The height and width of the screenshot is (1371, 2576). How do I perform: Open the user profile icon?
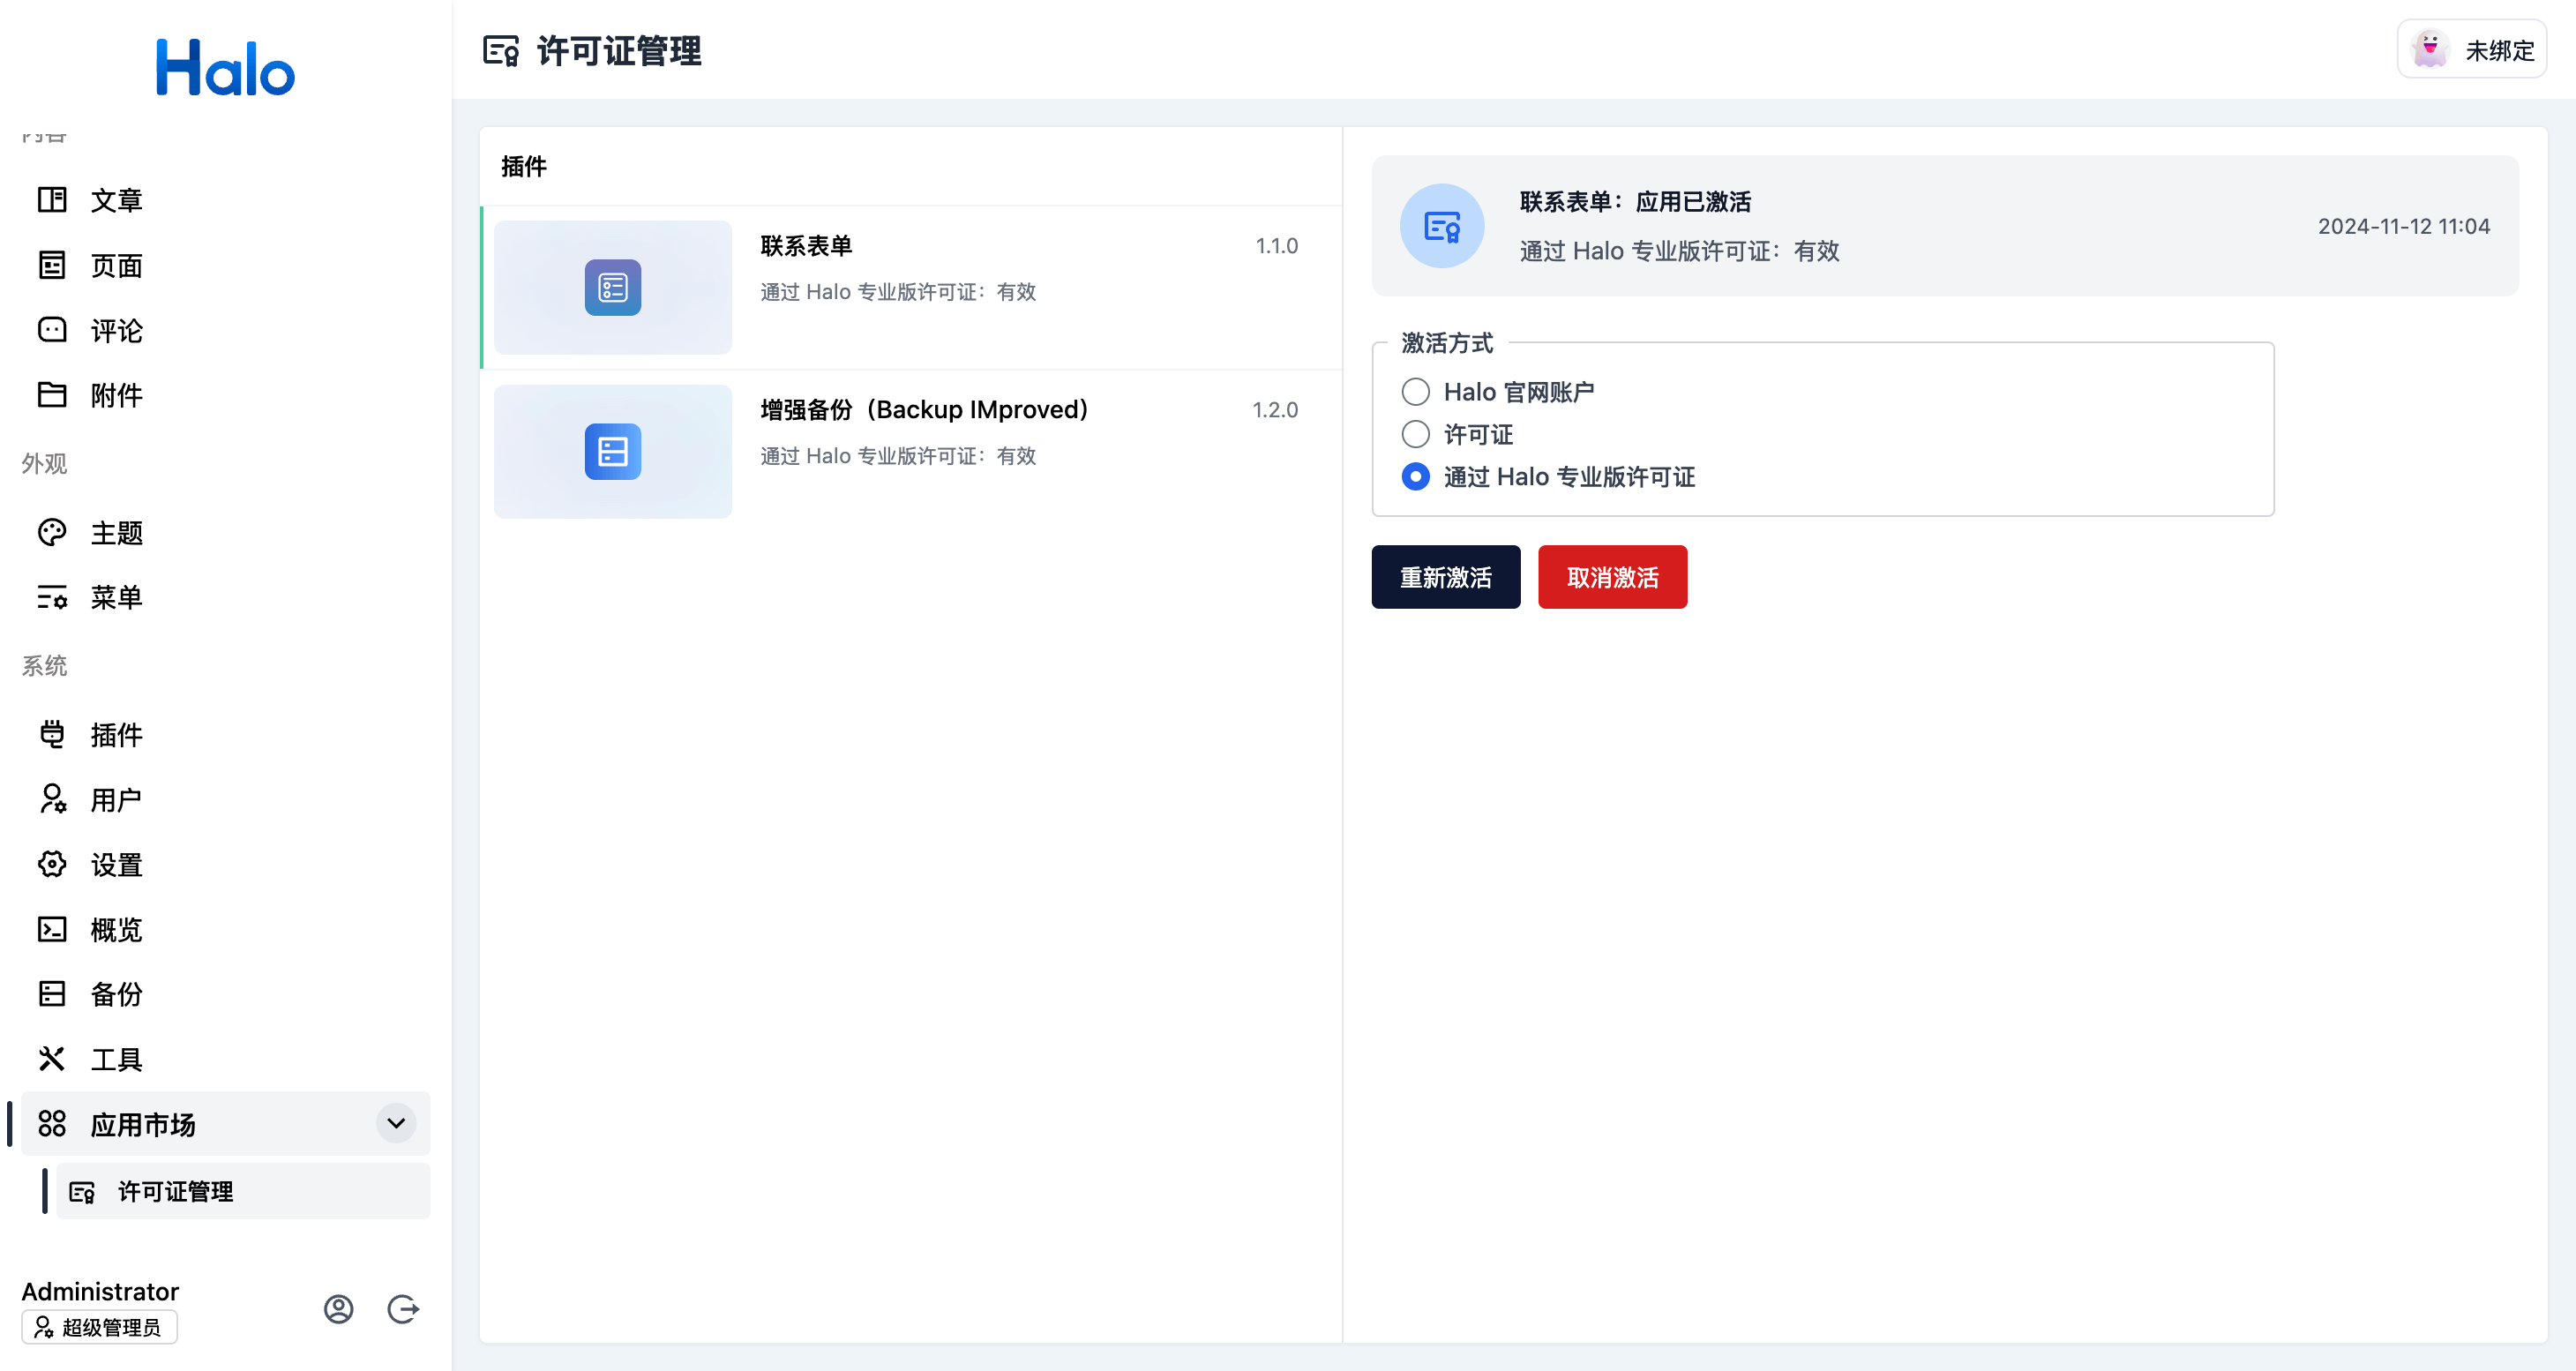[339, 1308]
